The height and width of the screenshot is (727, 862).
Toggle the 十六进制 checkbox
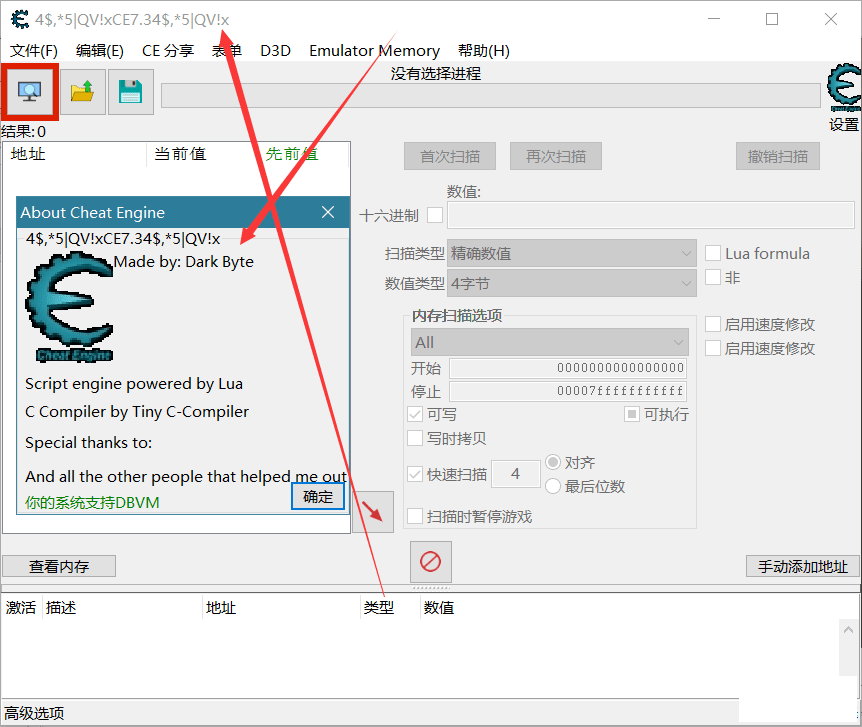tap(435, 215)
